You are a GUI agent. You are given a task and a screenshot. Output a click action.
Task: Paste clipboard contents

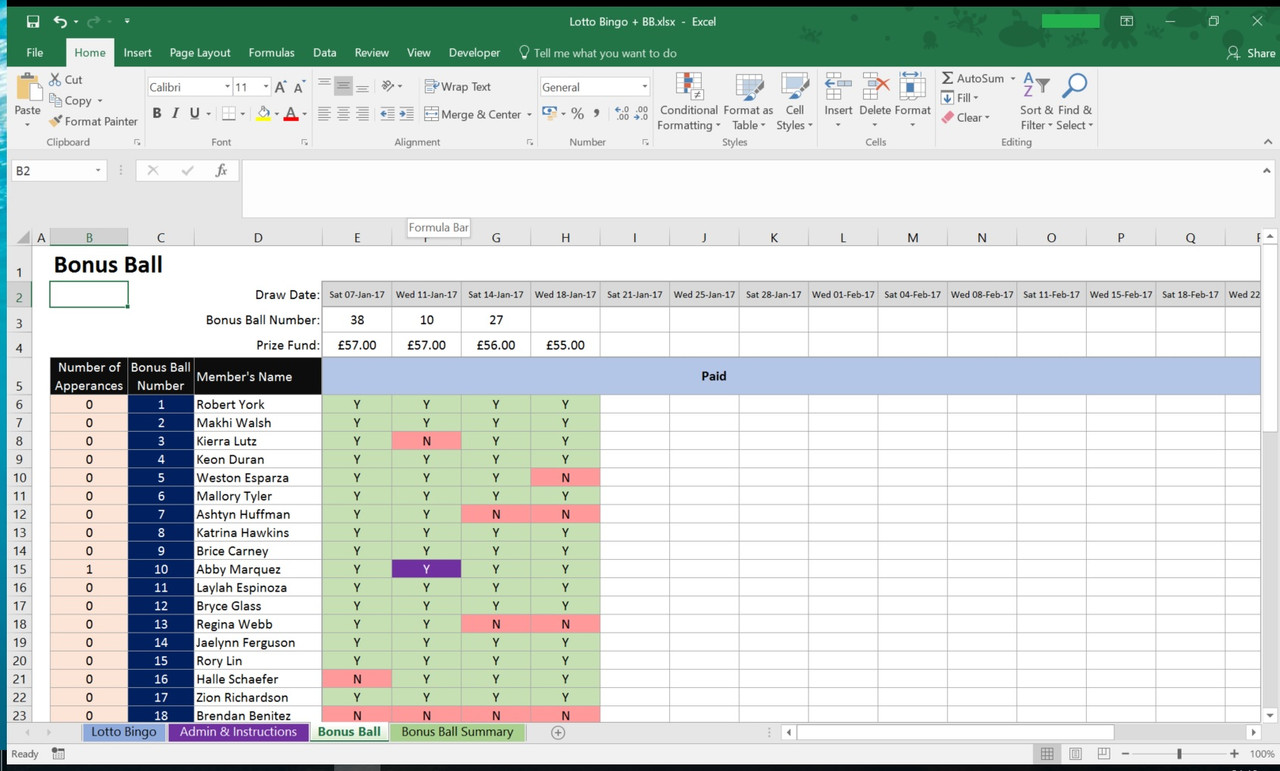point(28,100)
